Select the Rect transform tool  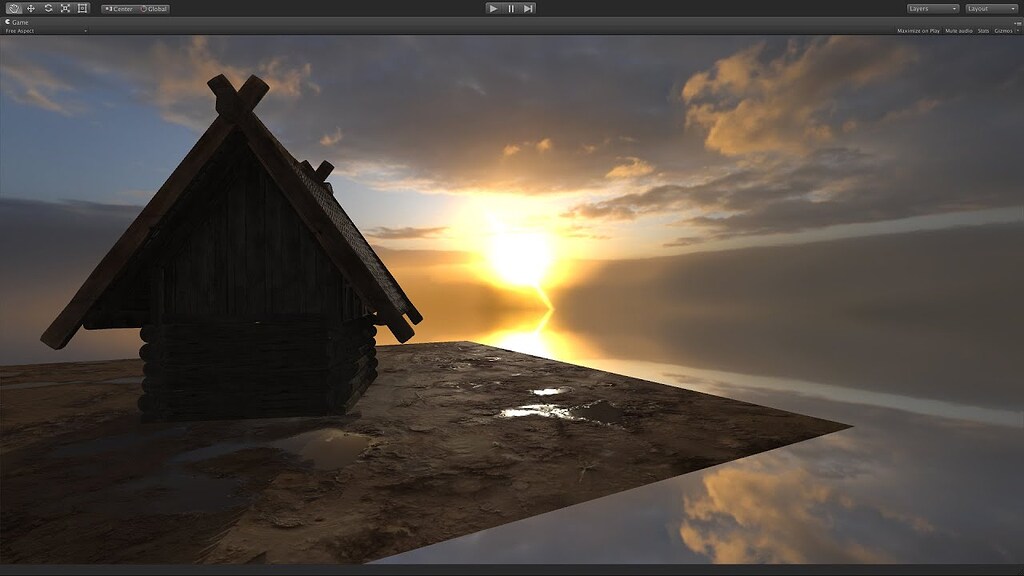tap(82, 8)
